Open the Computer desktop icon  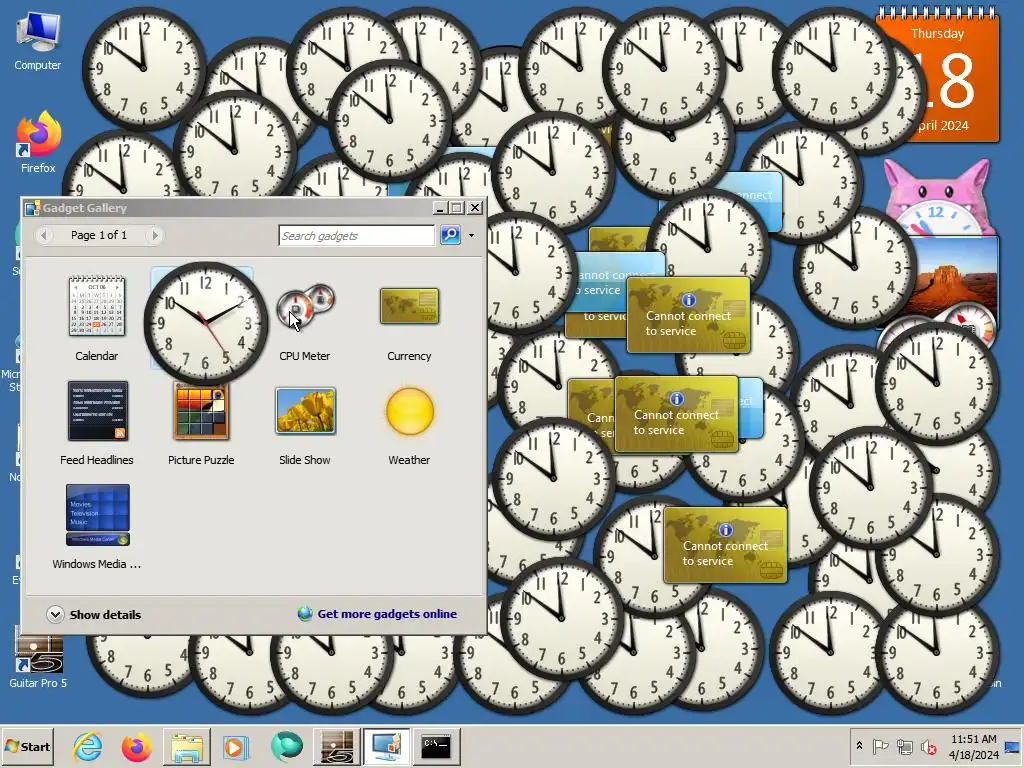(x=38, y=41)
